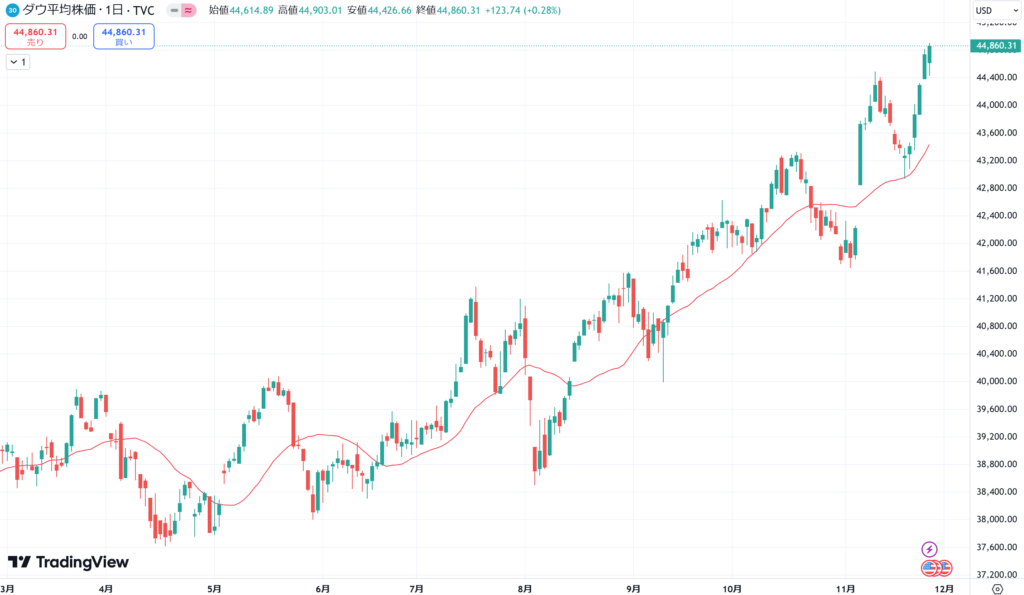
Task: Click the 8月 label on time axis
Action: pyautogui.click(x=525, y=589)
